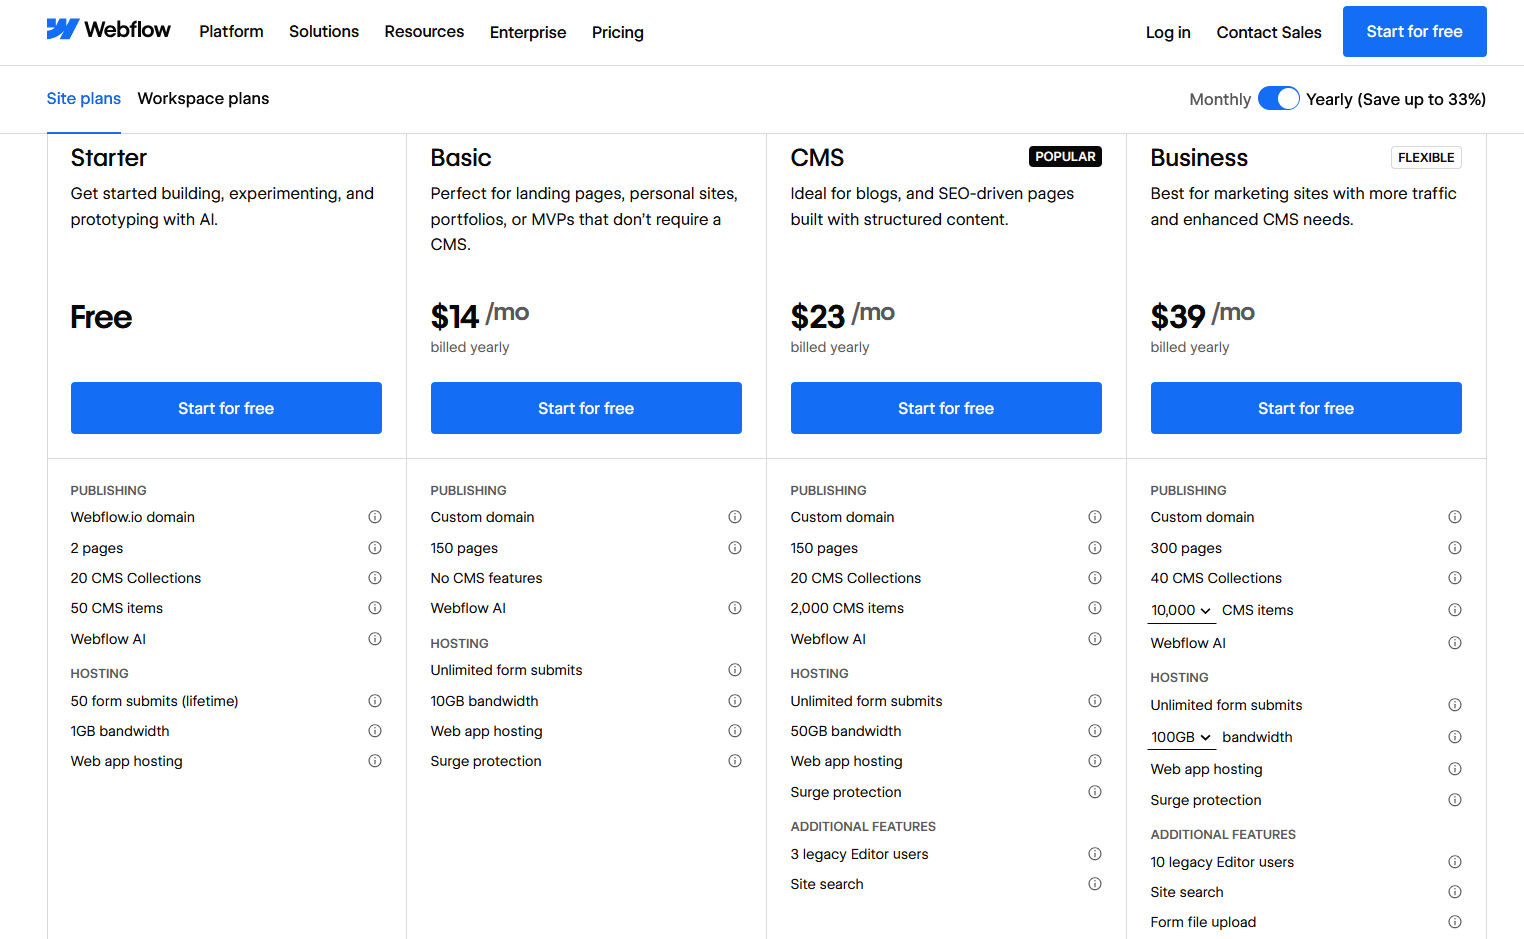1524x939 pixels.
Task: Open the Contact Sales link
Action: 1268,31
